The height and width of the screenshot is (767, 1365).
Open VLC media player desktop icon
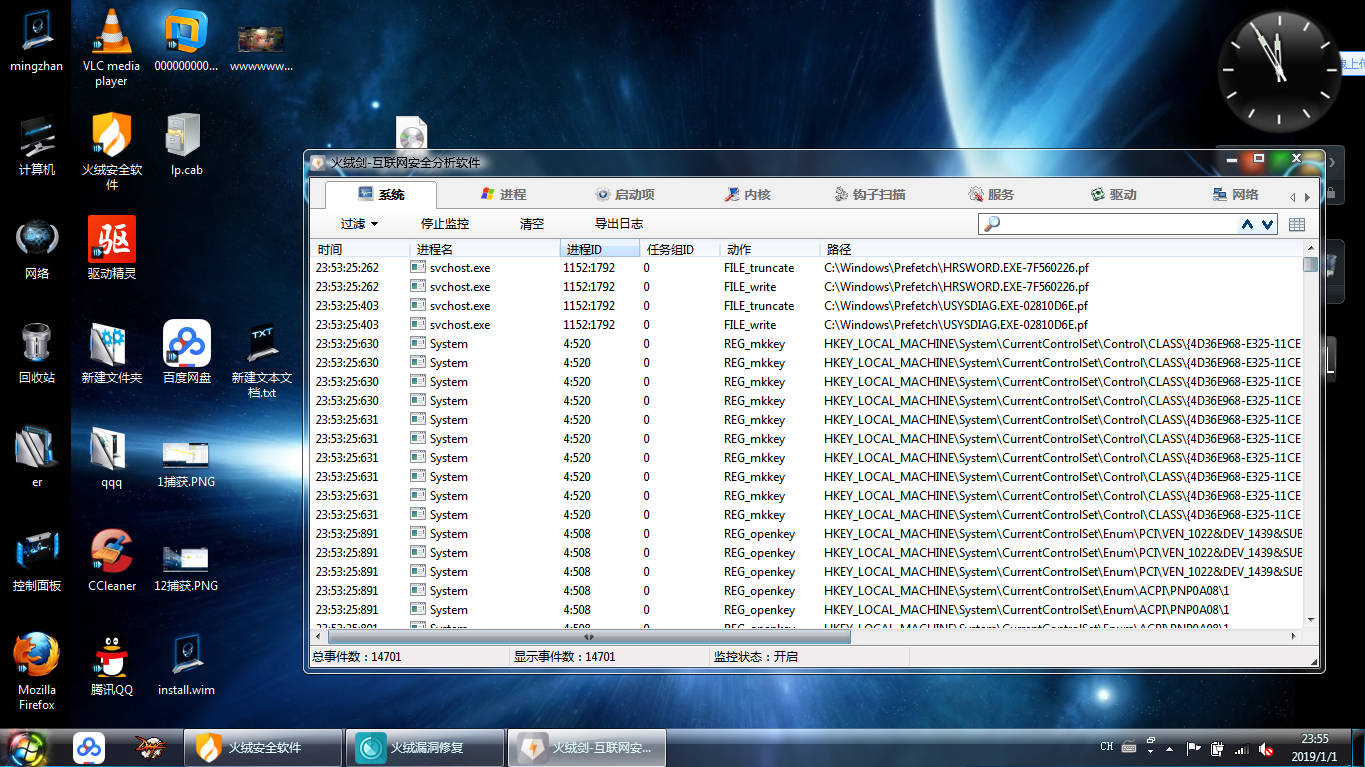click(x=112, y=47)
